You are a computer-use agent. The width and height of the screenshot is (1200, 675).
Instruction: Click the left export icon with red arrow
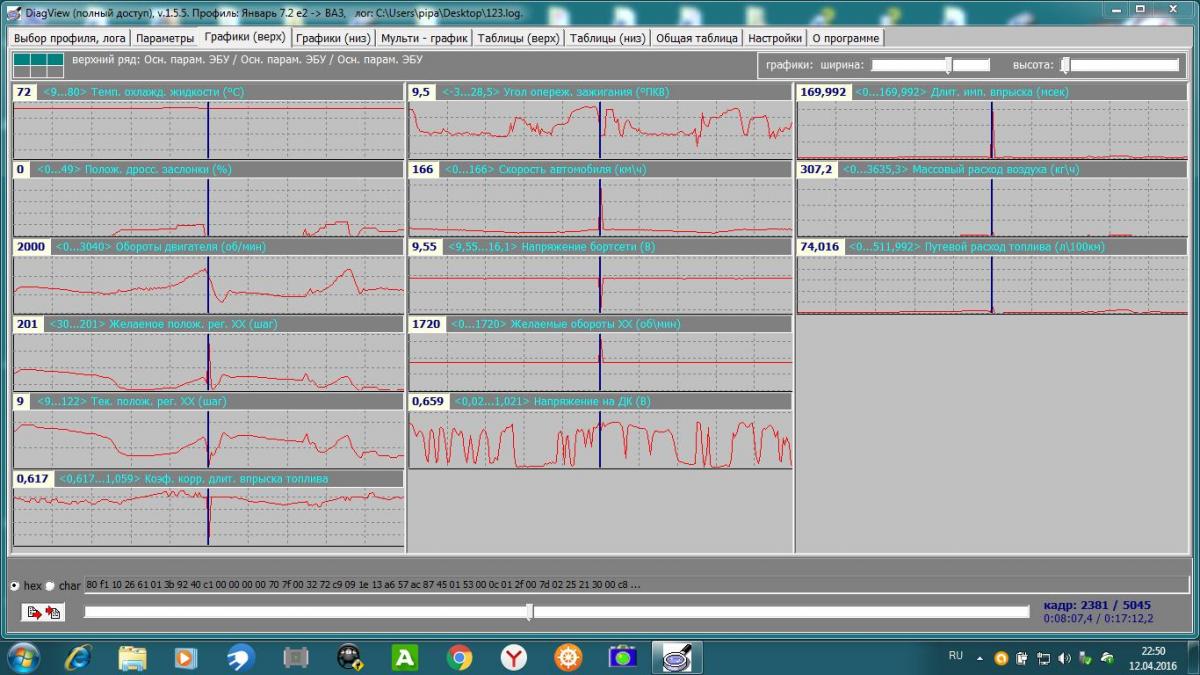33,612
